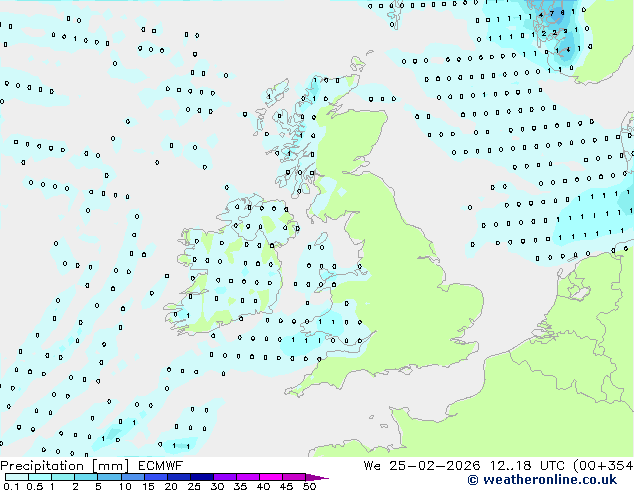Click the 30–35 mm purple legend box

tap(224, 477)
